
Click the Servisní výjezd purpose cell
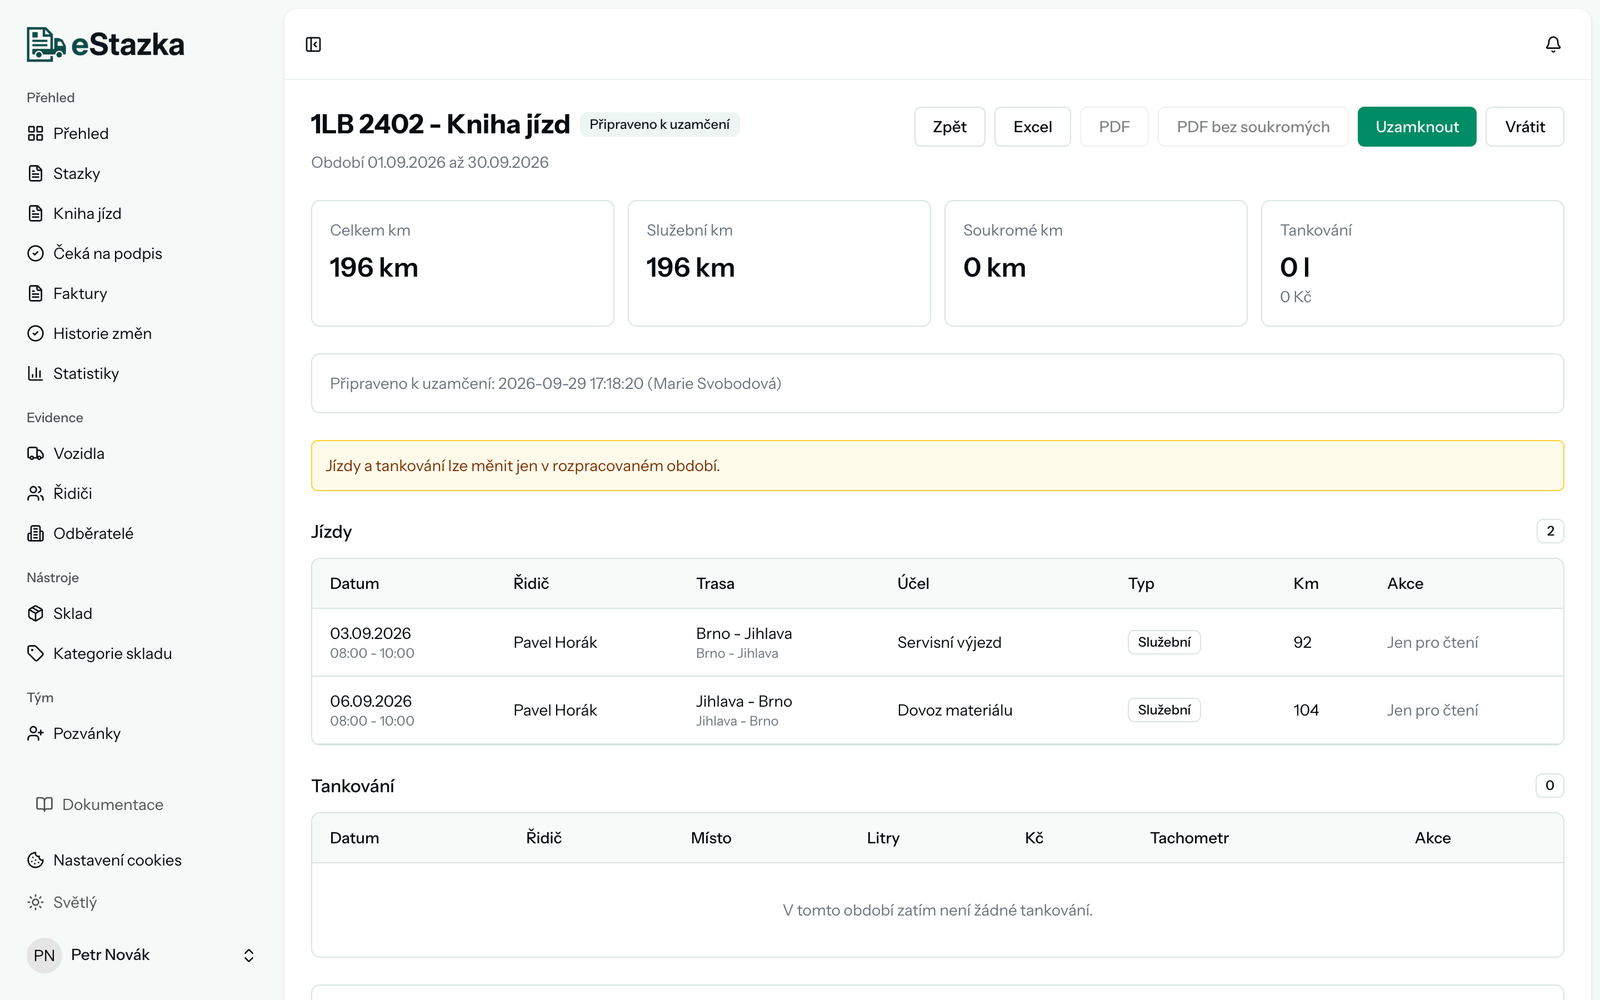949,642
